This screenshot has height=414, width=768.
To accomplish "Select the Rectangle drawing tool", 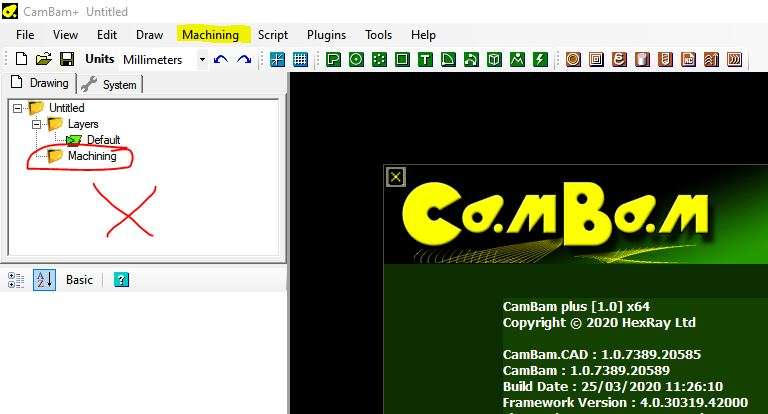I will [402, 60].
